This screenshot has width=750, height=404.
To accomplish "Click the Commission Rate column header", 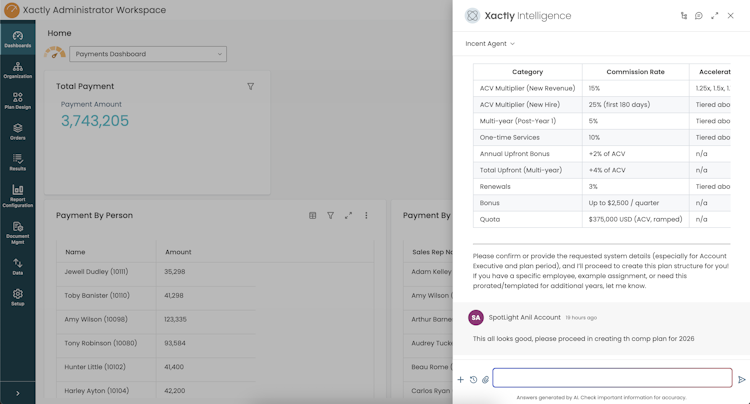I will coord(636,72).
